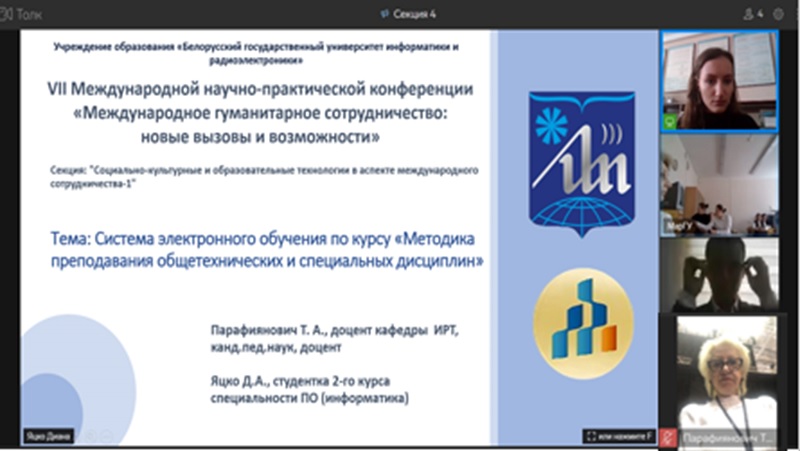The image size is (800, 451).
Task: Click the red muted microphone indicator
Action: pos(668,437)
